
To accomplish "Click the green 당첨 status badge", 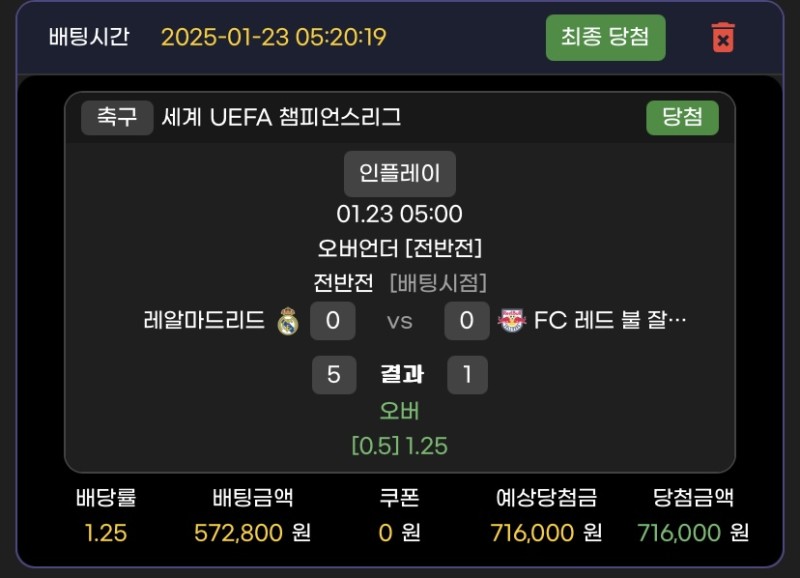I will pyautogui.click(x=682, y=117).
